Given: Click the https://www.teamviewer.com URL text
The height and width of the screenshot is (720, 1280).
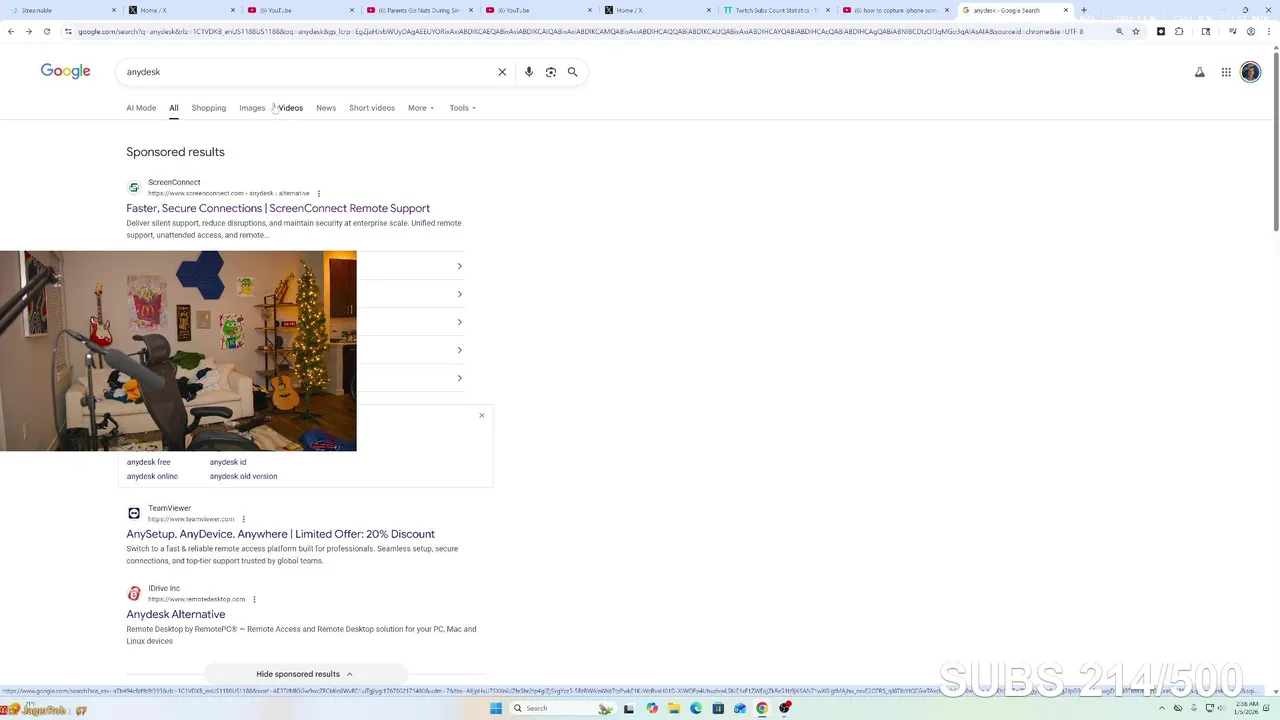Looking at the screenshot, I should point(191,519).
